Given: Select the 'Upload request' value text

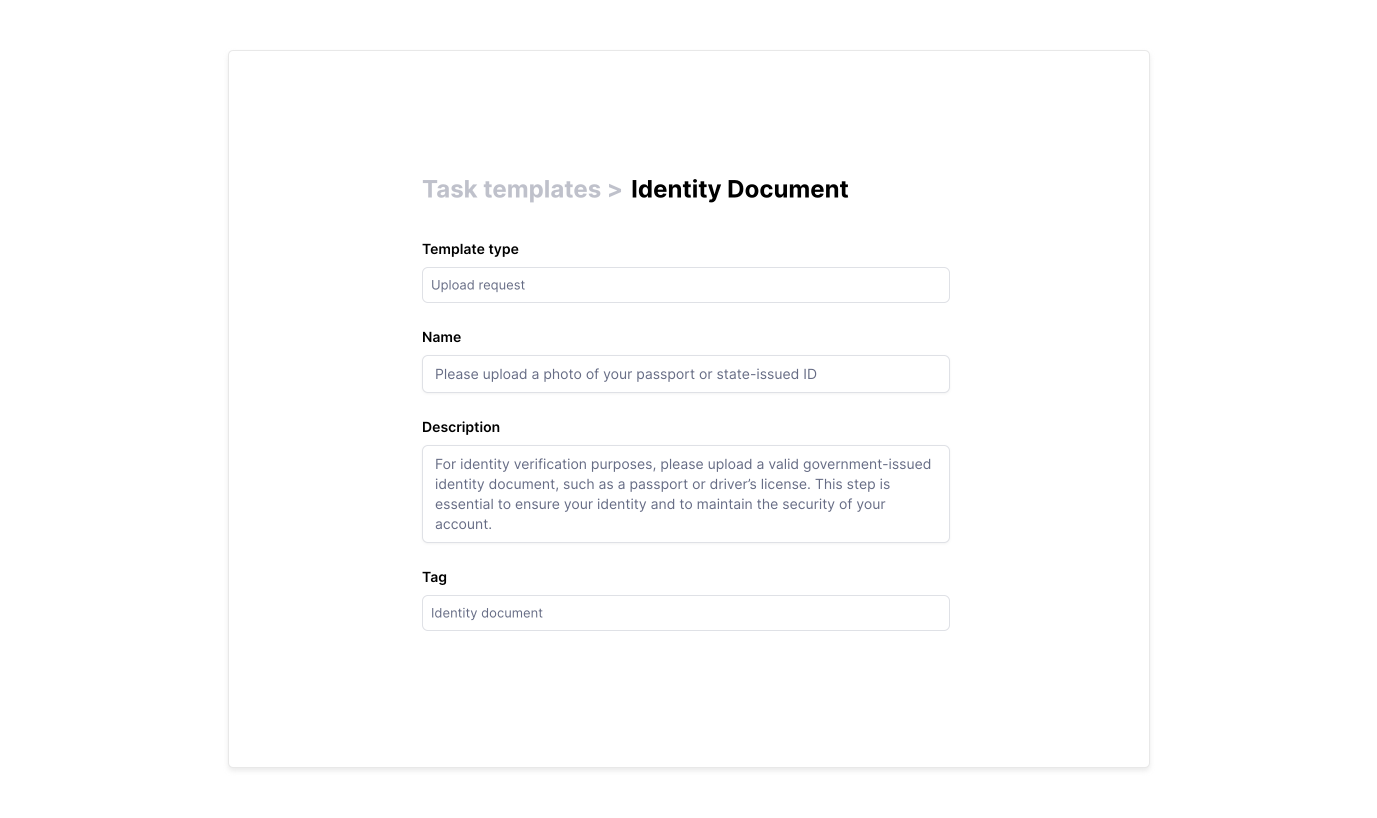Looking at the screenshot, I should 478,285.
